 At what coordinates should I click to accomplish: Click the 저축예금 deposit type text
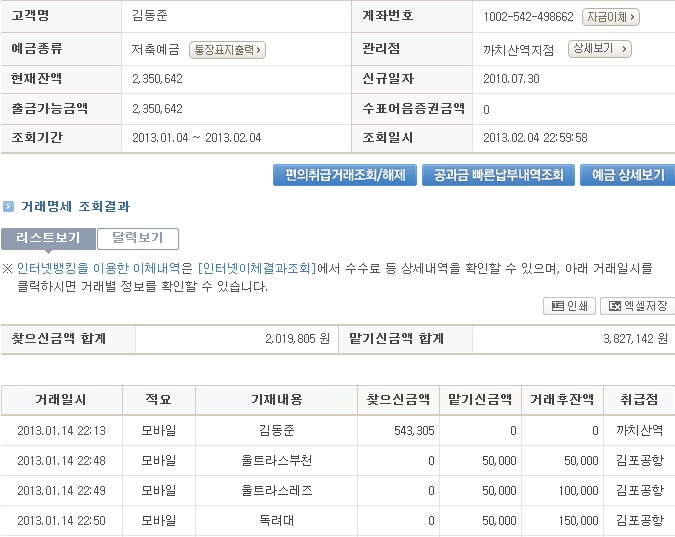click(x=155, y=49)
